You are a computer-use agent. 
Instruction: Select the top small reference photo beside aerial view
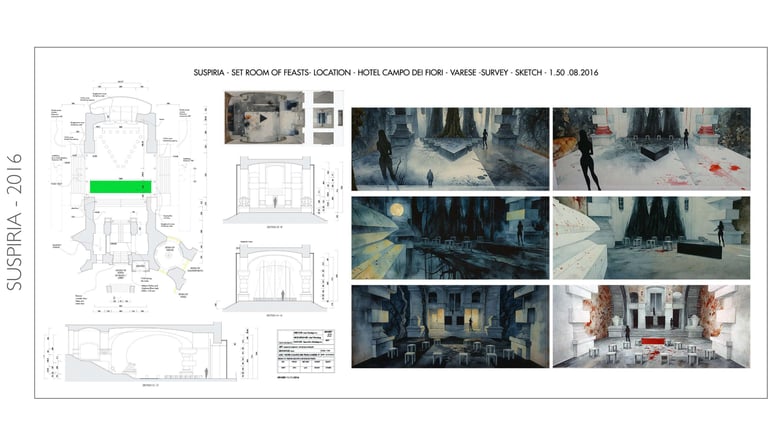point(323,97)
